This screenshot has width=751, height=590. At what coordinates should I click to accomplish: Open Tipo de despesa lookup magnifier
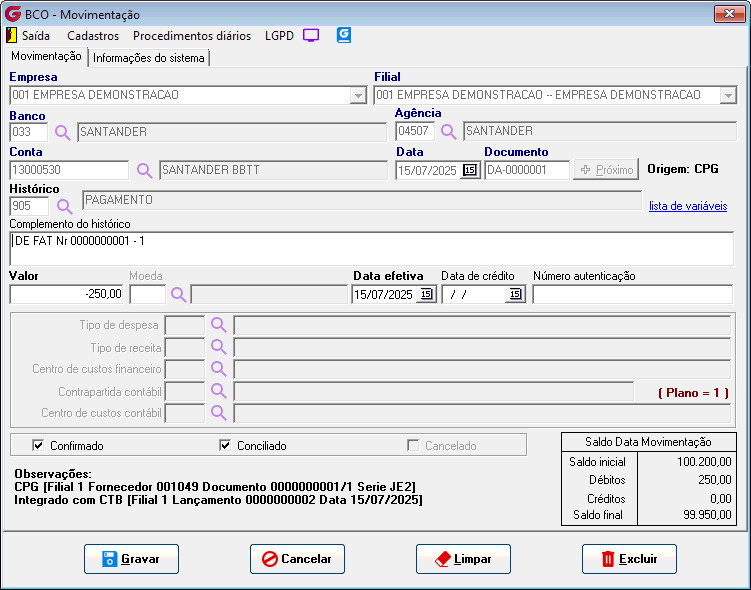(x=218, y=325)
